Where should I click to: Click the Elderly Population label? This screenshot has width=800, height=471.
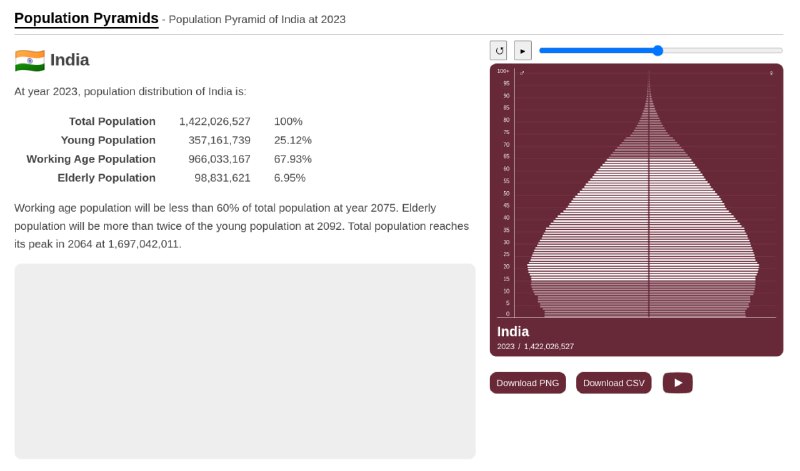(x=107, y=178)
